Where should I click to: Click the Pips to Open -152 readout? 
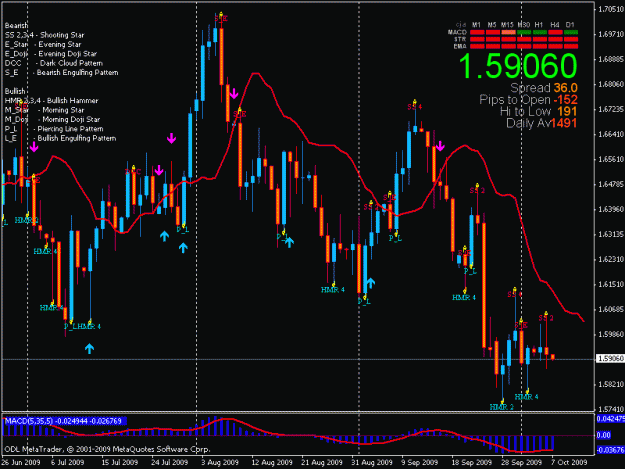pyautogui.click(x=528, y=100)
